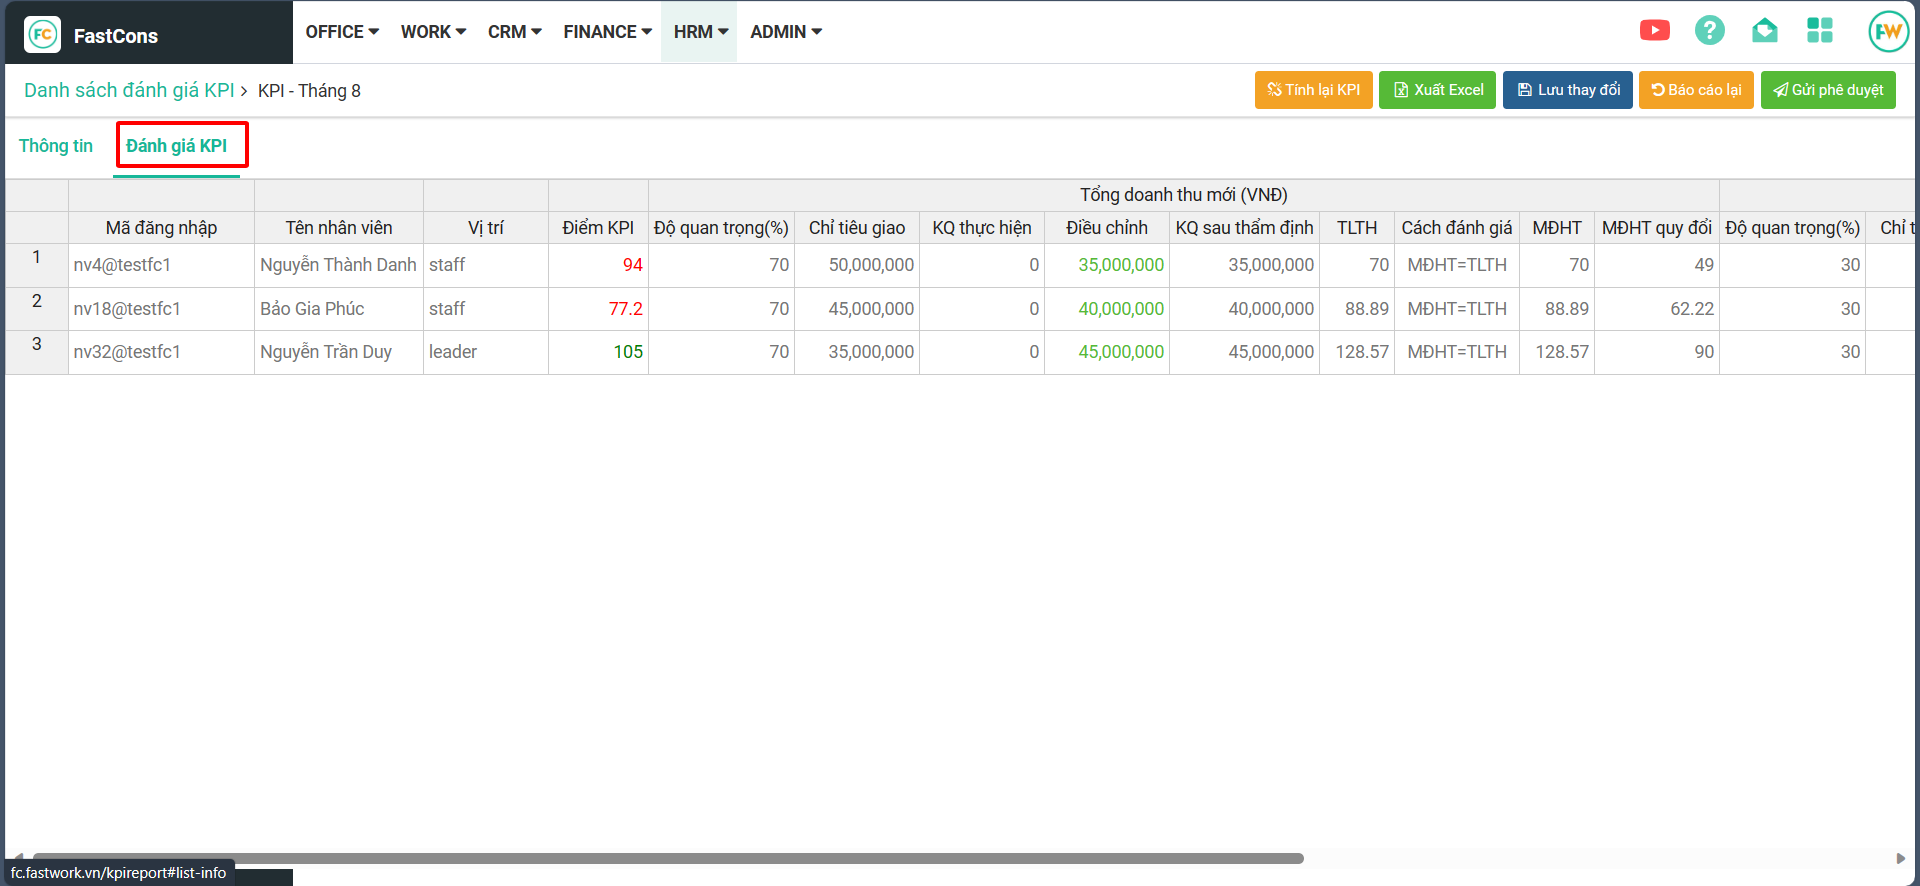
Task: Click the FW user avatar icon
Action: (x=1887, y=31)
